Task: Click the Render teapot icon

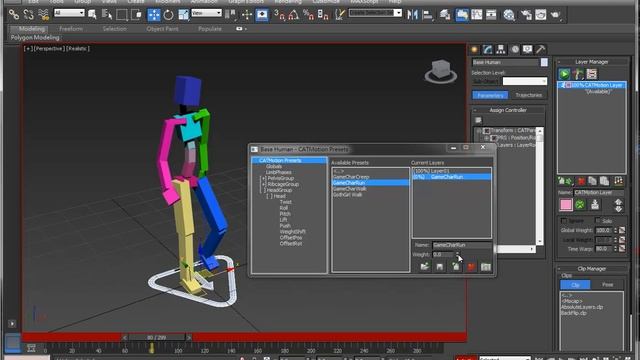Action: (556, 15)
